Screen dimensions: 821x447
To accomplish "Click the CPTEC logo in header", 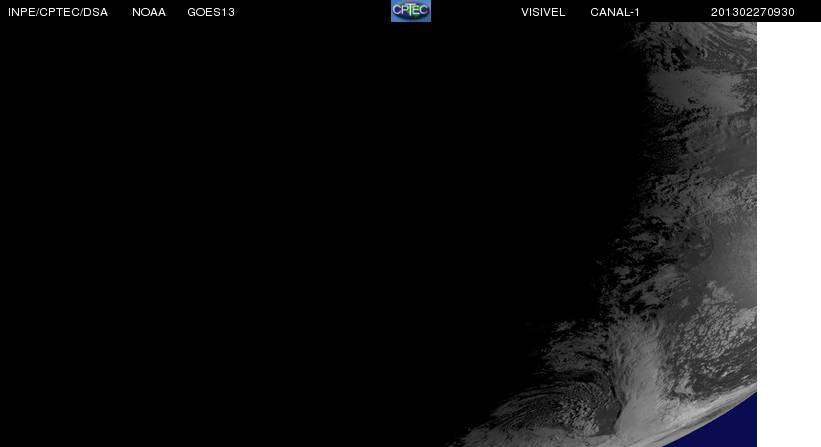I will [x=411, y=10].
